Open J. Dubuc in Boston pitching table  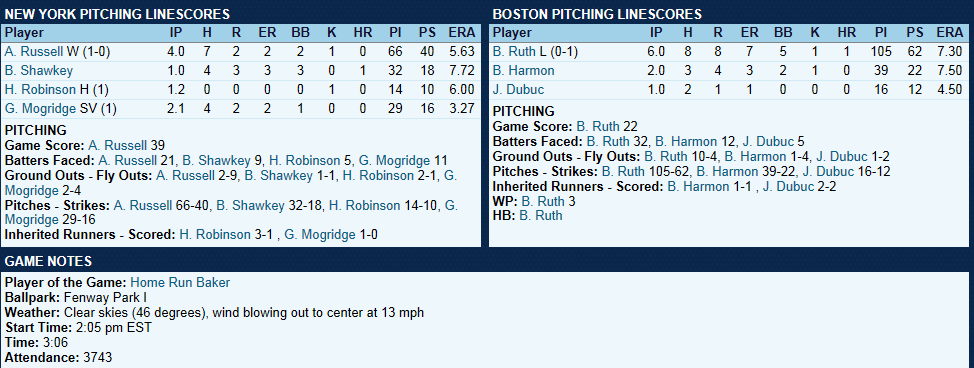click(x=517, y=90)
